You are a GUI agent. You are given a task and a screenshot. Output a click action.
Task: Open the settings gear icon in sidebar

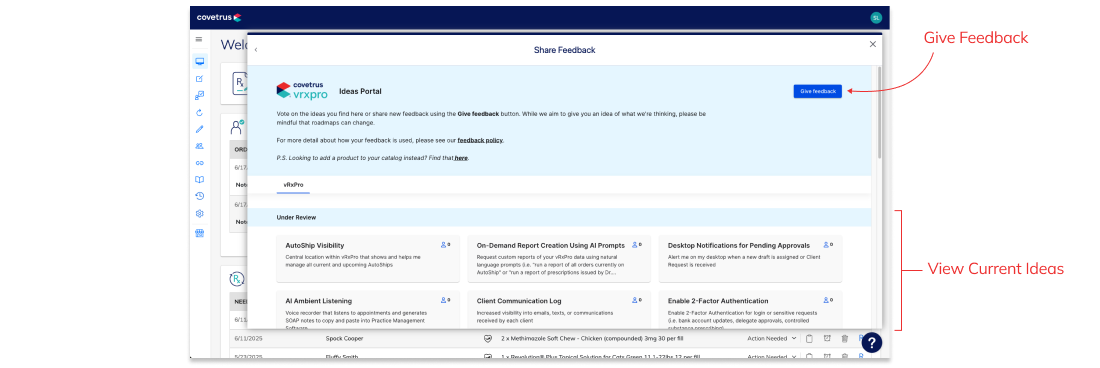(x=199, y=213)
